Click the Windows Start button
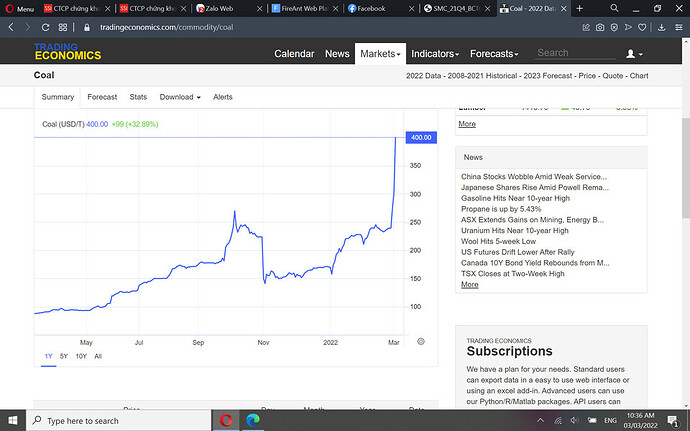 pyautogui.click(x=14, y=420)
